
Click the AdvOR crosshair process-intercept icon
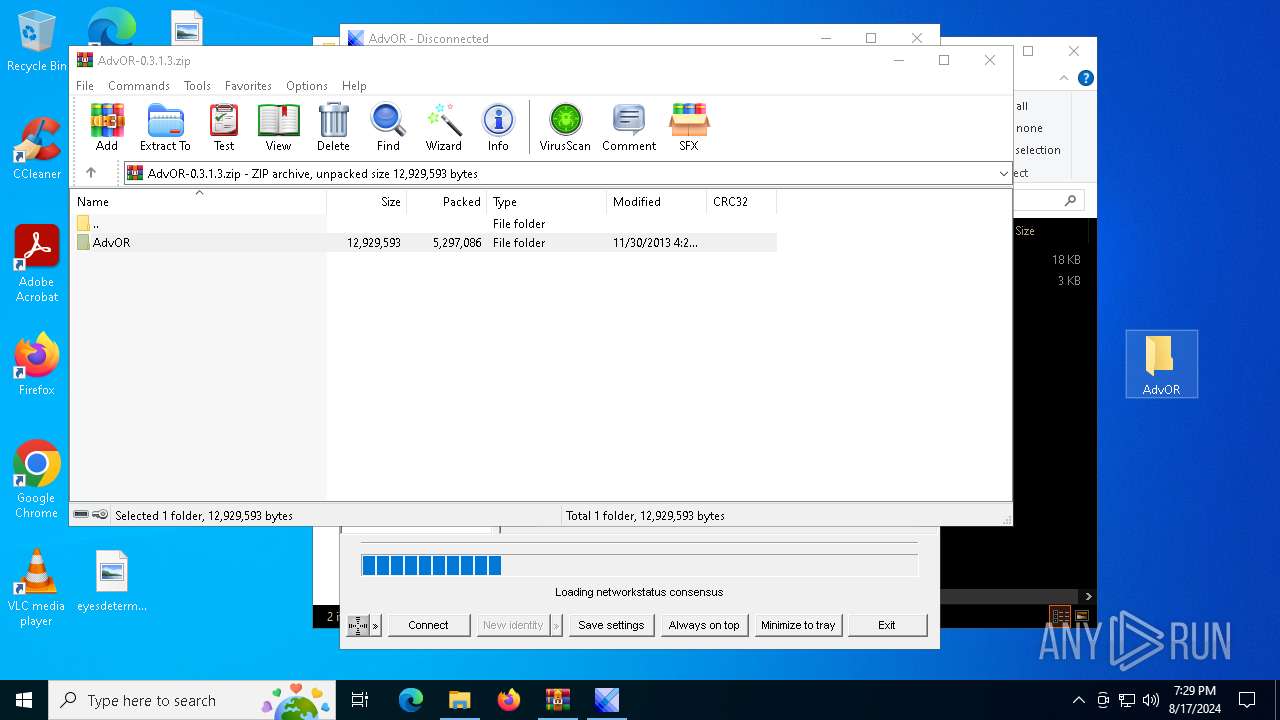point(358,625)
